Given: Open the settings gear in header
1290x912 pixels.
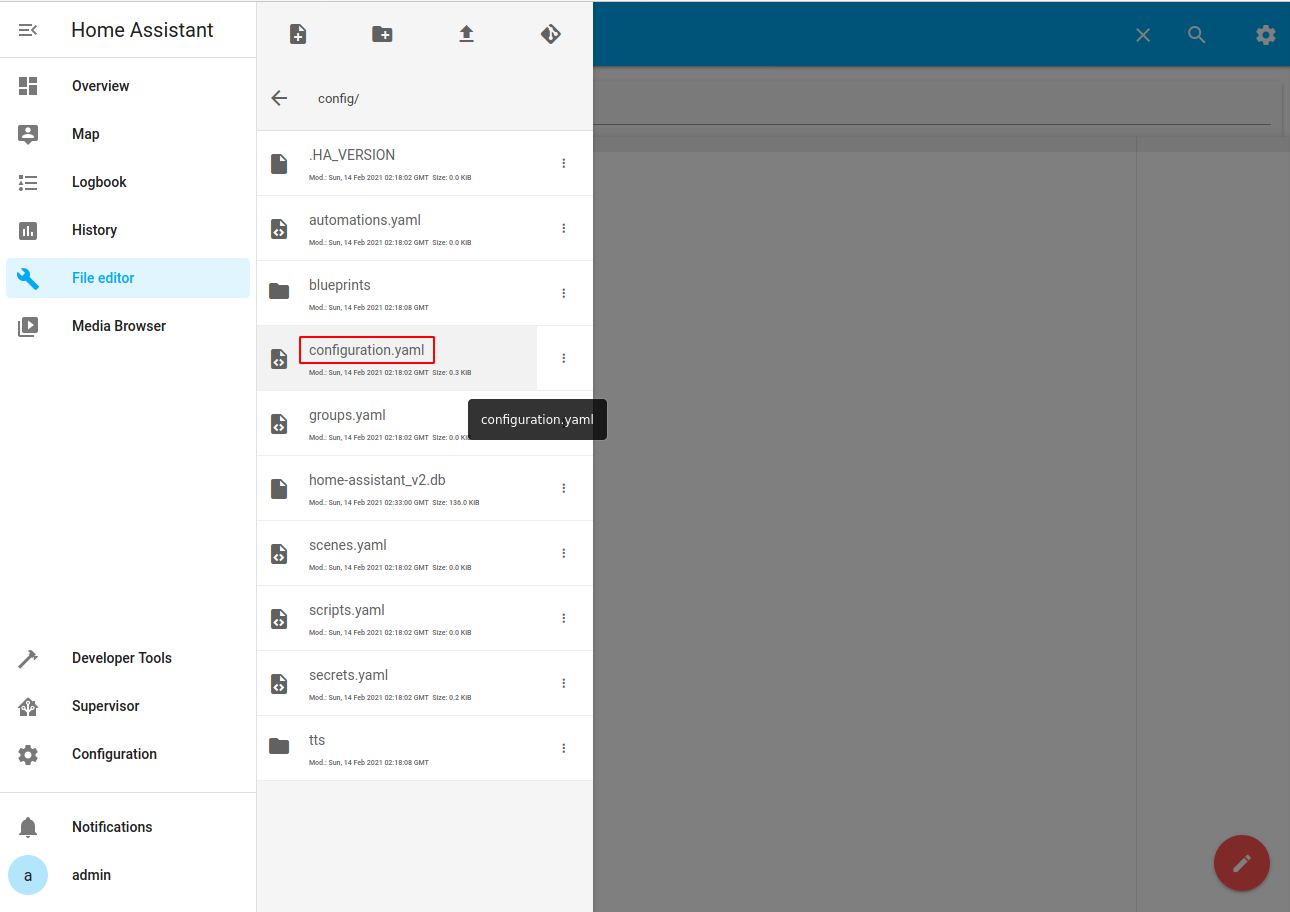Looking at the screenshot, I should 1265,35.
